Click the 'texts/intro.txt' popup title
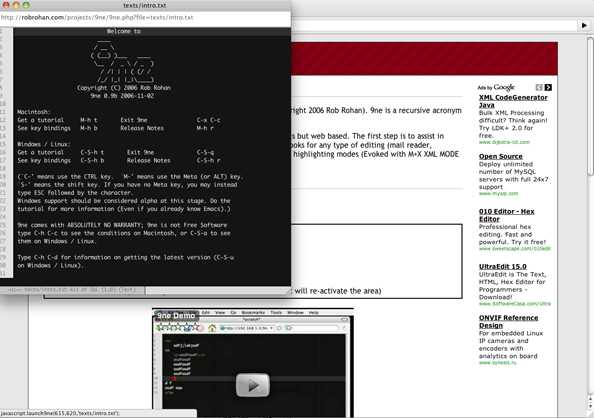594x418 pixels. coord(145,5)
